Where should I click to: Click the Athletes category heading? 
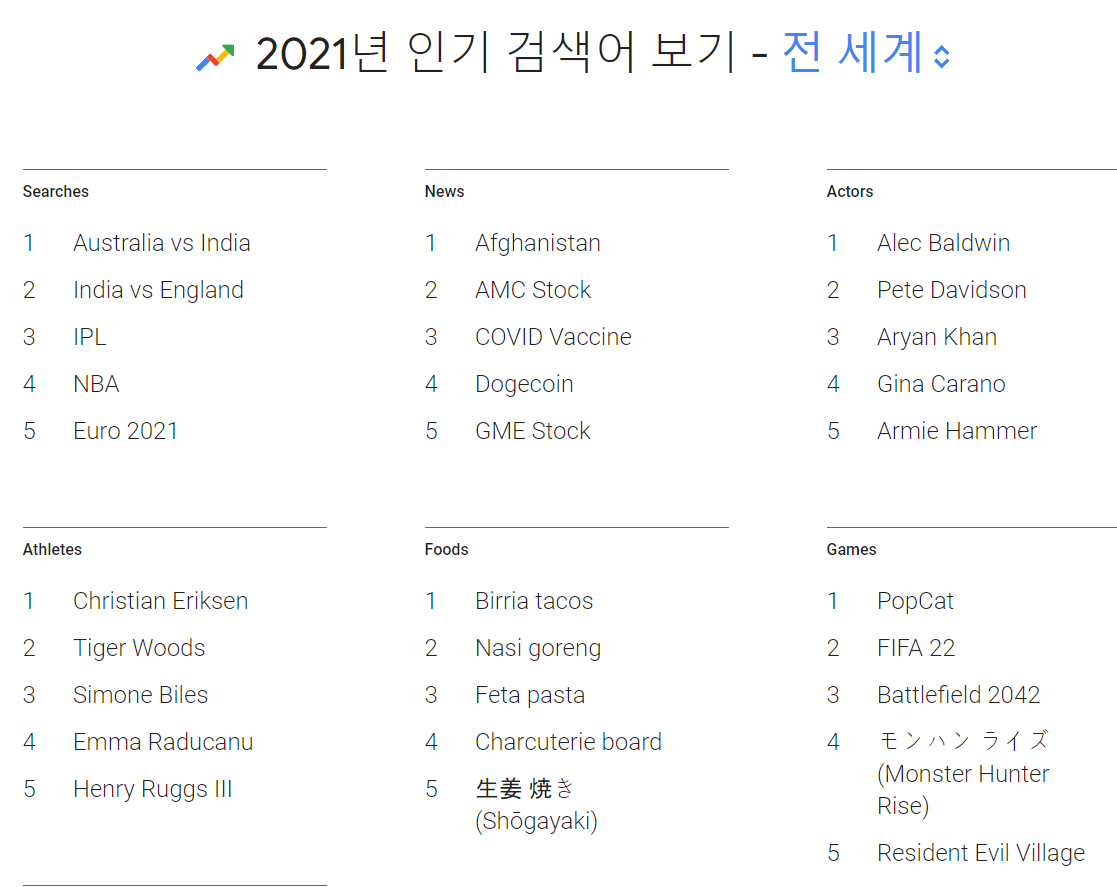pyautogui.click(x=52, y=549)
